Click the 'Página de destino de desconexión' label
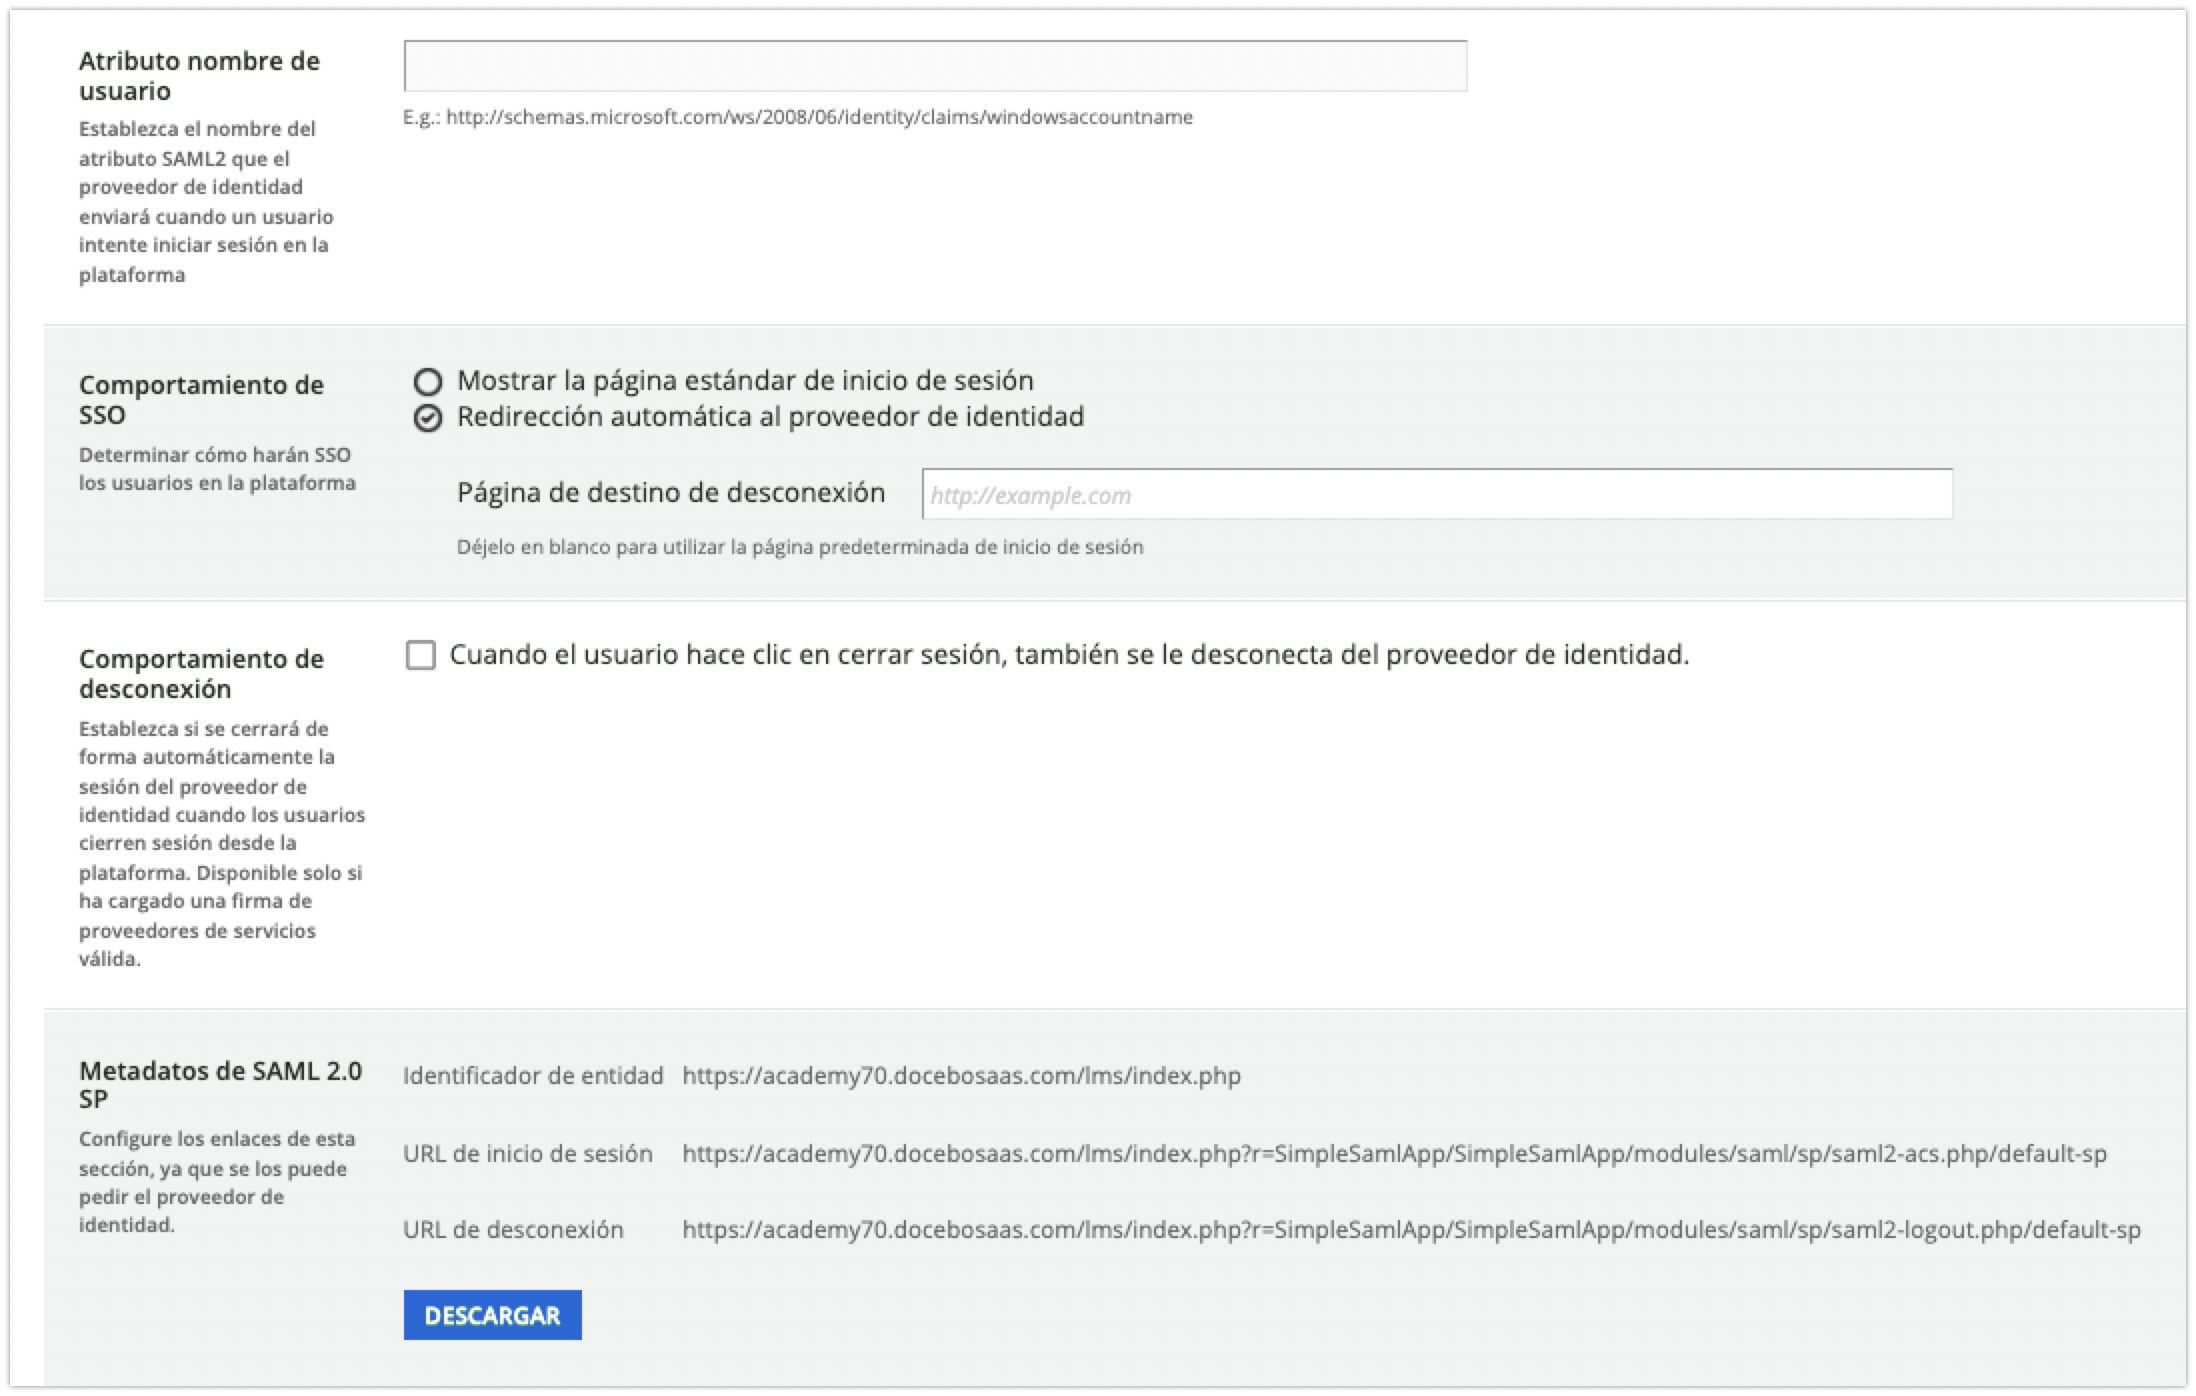The height and width of the screenshot is (1396, 2196). (x=671, y=492)
